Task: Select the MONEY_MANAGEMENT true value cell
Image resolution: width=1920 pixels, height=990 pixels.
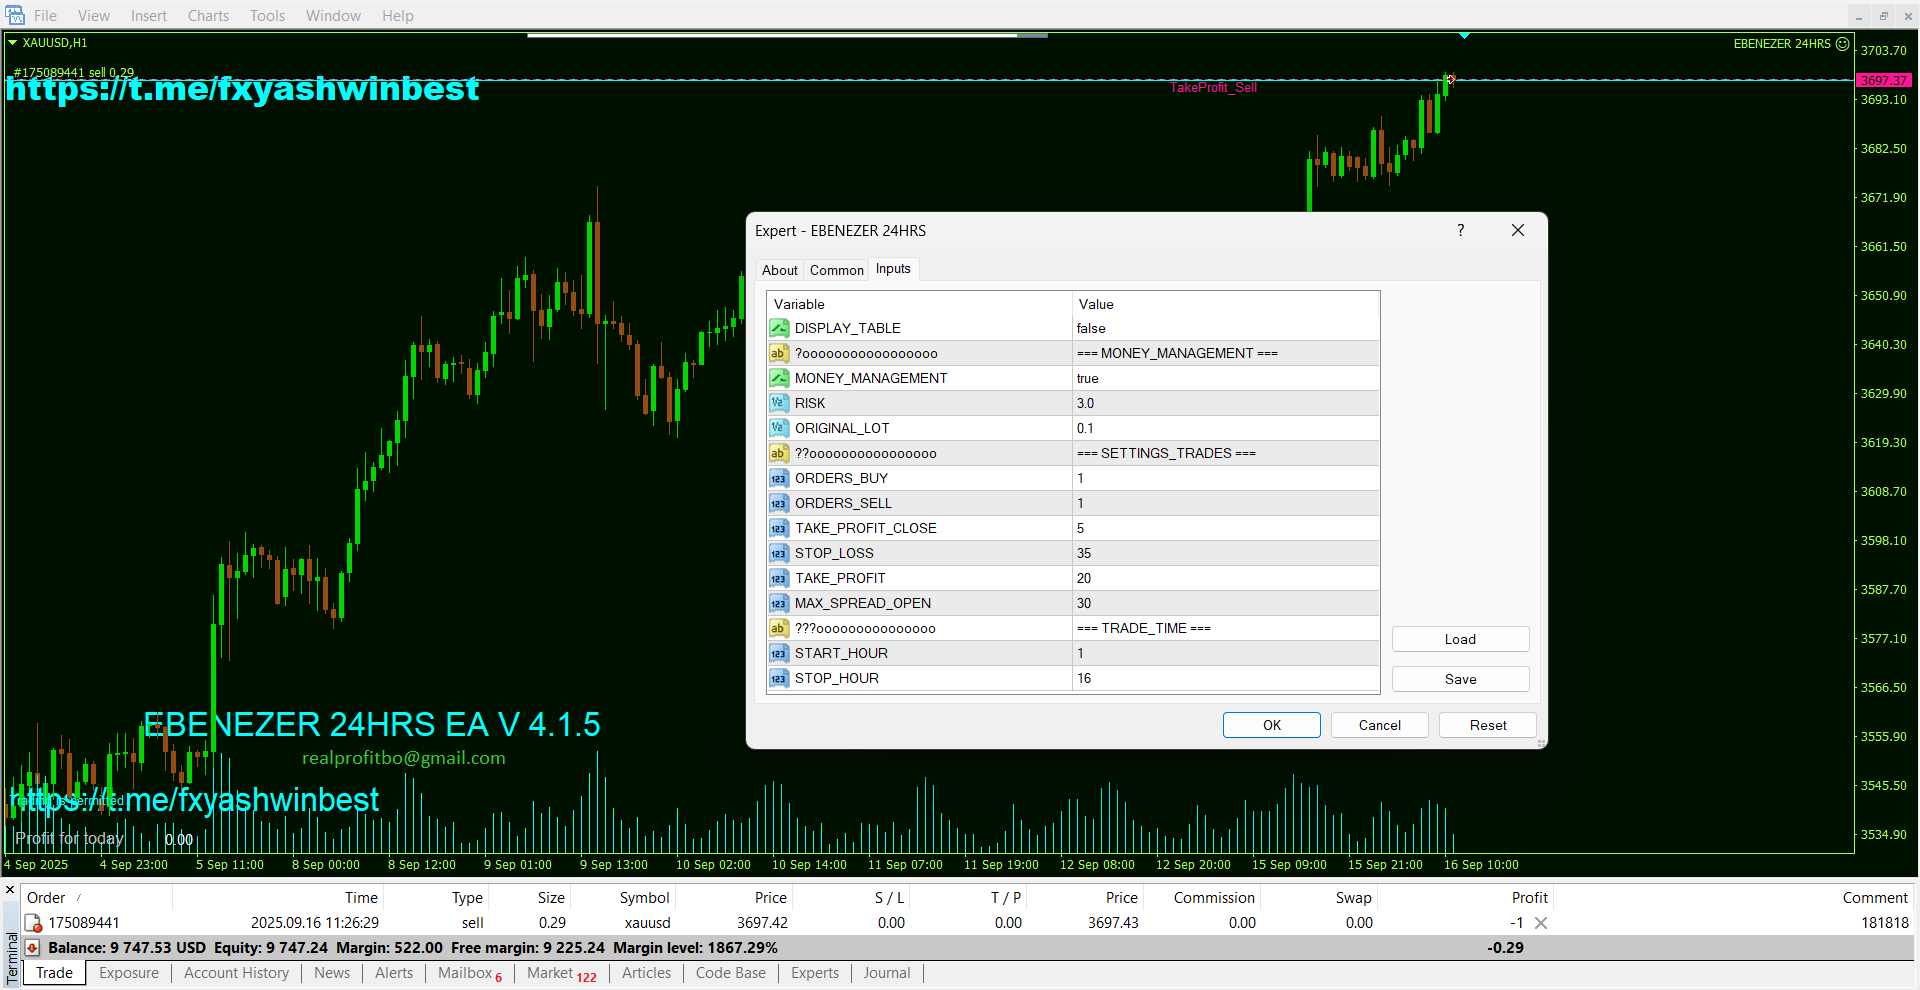Action: click(x=1225, y=378)
